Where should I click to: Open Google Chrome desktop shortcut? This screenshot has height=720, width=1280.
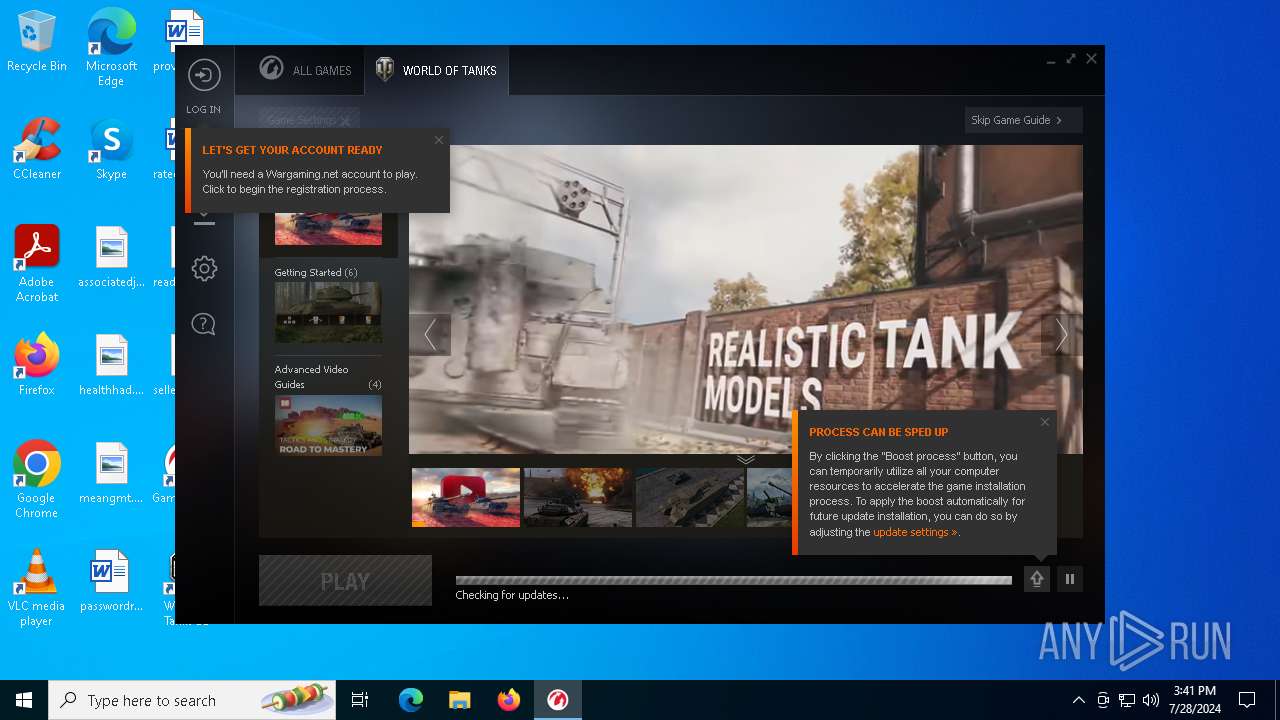[x=37, y=480]
